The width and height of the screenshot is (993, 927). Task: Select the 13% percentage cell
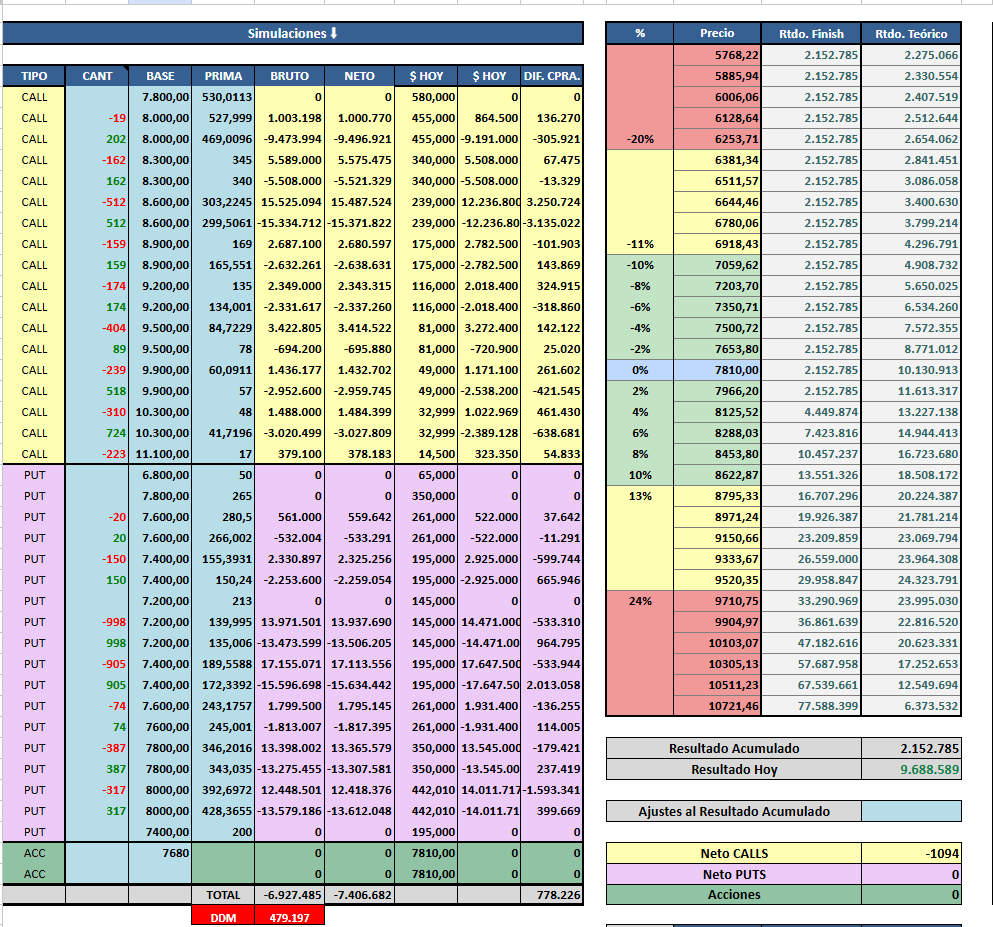tap(640, 496)
